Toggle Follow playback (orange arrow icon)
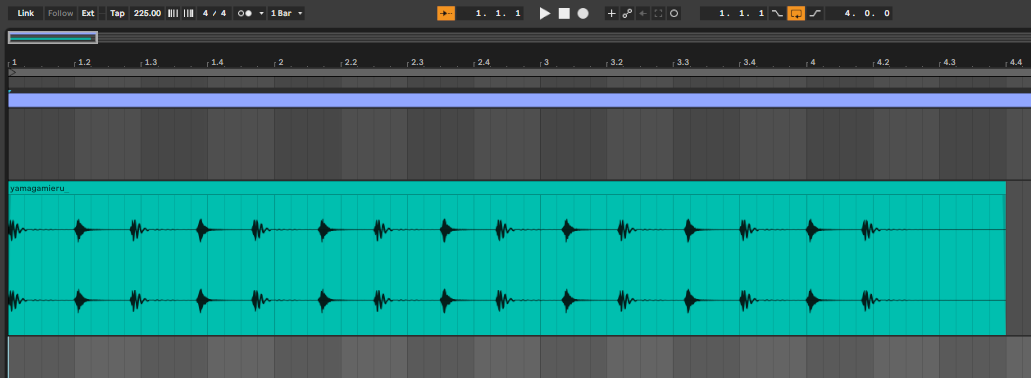 click(x=446, y=13)
